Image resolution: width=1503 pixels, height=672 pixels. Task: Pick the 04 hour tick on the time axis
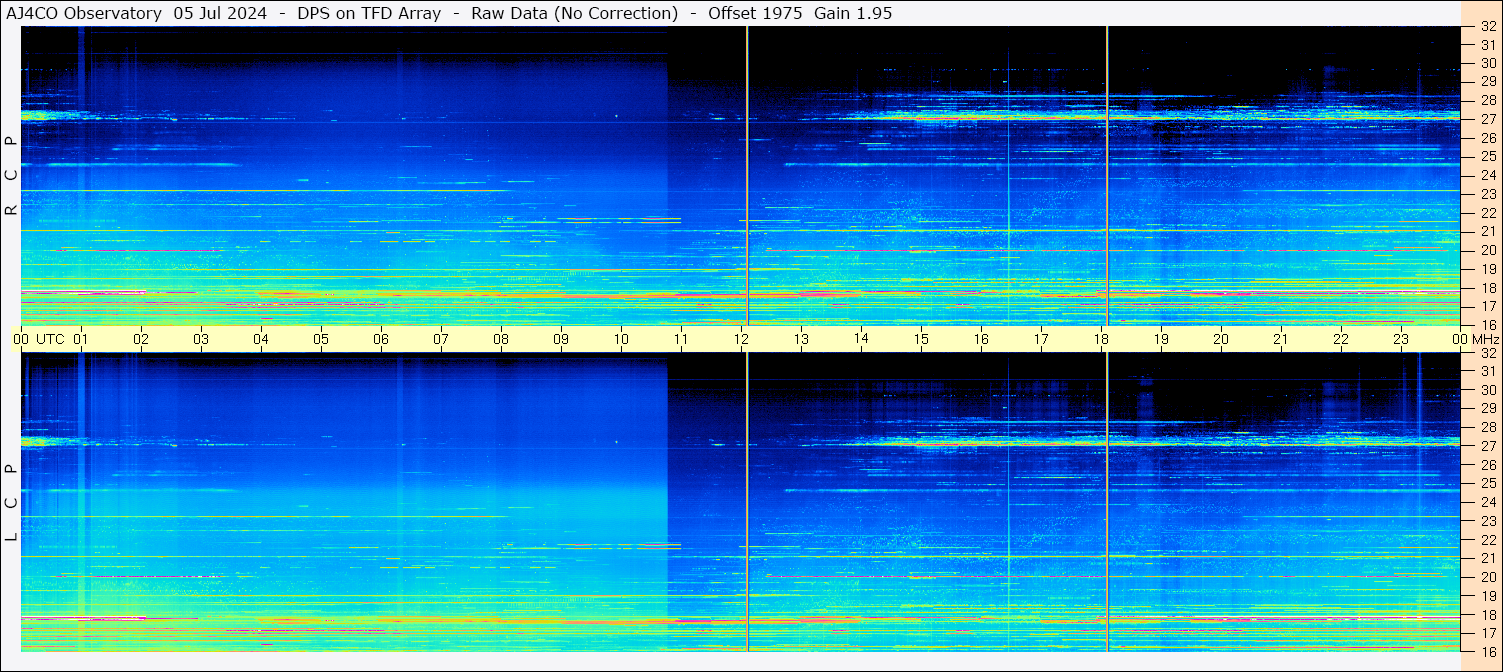click(x=261, y=339)
